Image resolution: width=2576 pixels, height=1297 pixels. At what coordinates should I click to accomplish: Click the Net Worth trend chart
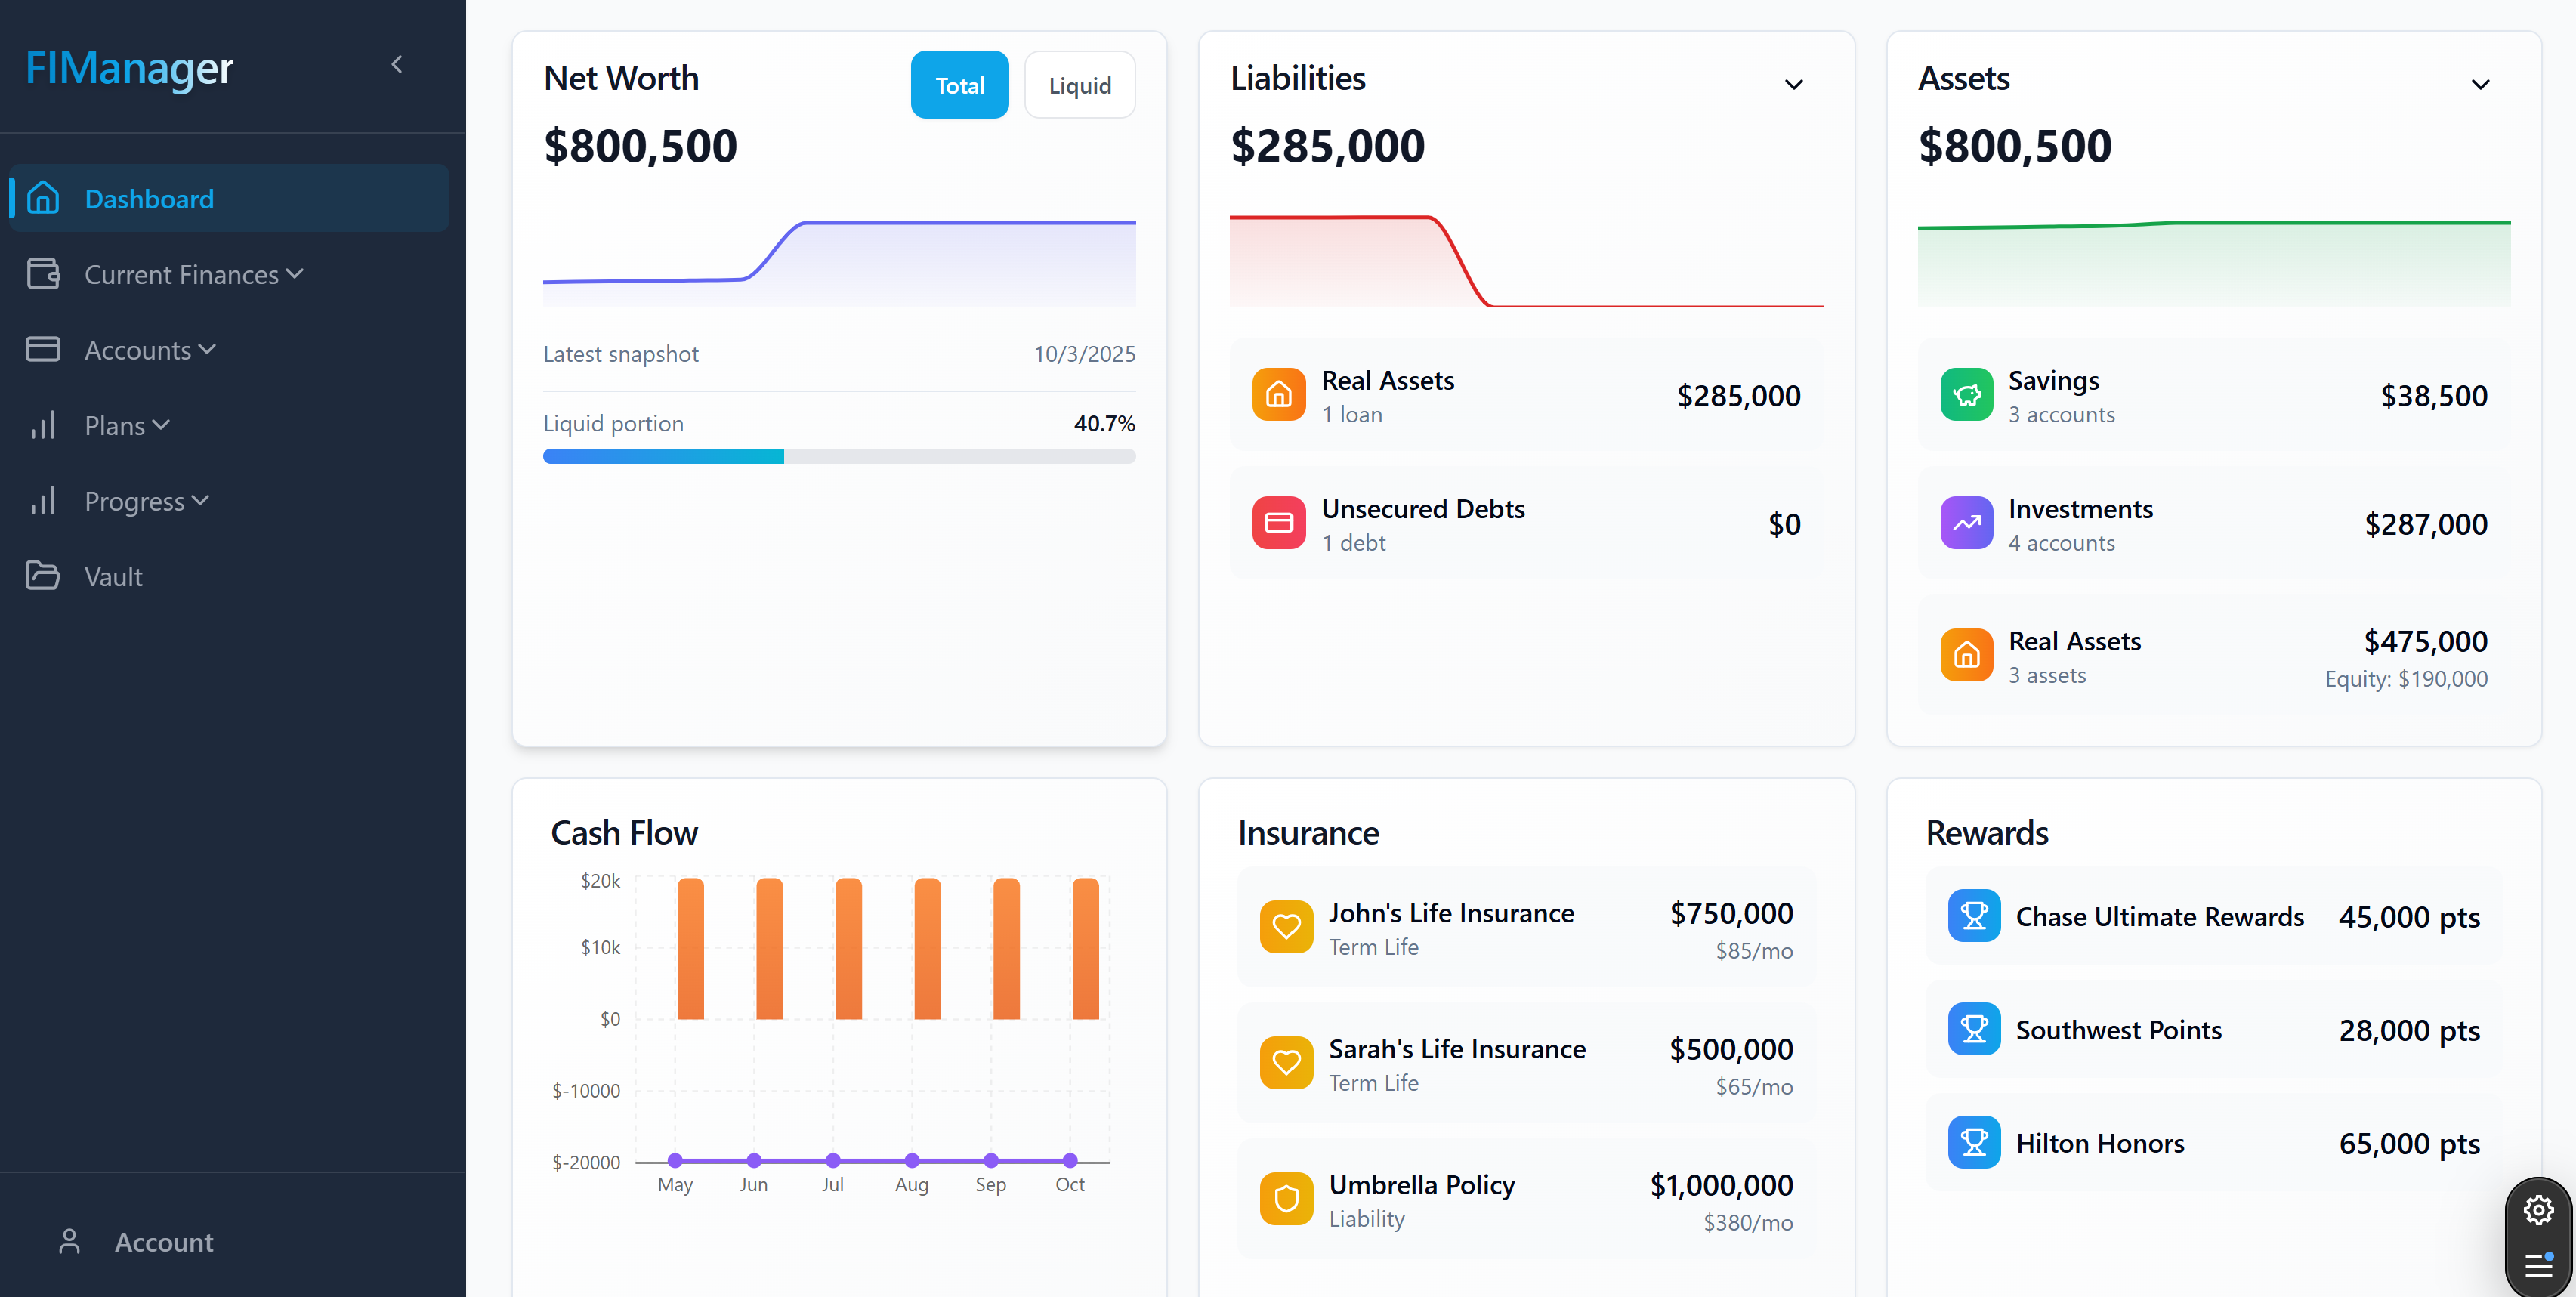pos(839,262)
